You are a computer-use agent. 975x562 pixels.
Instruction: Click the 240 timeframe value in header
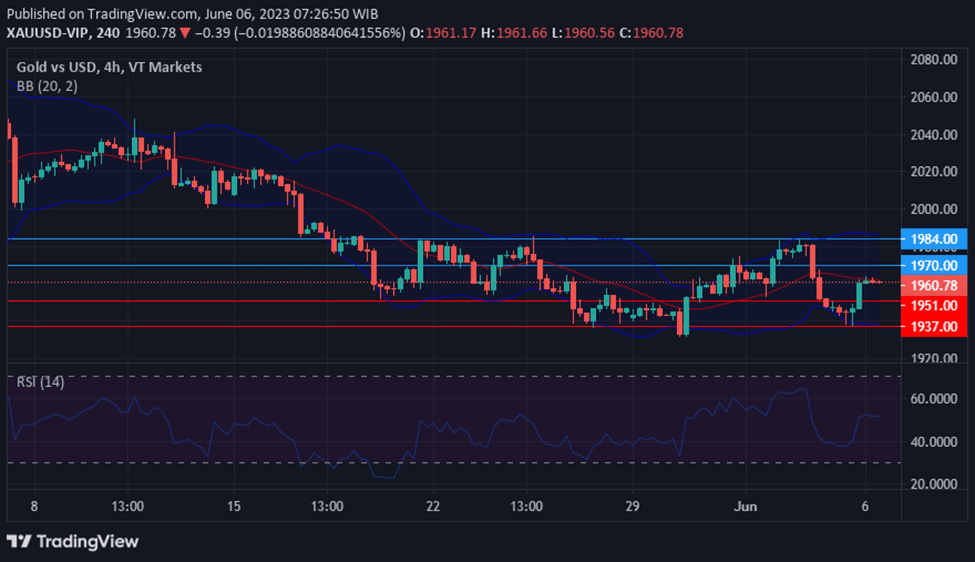(x=108, y=33)
